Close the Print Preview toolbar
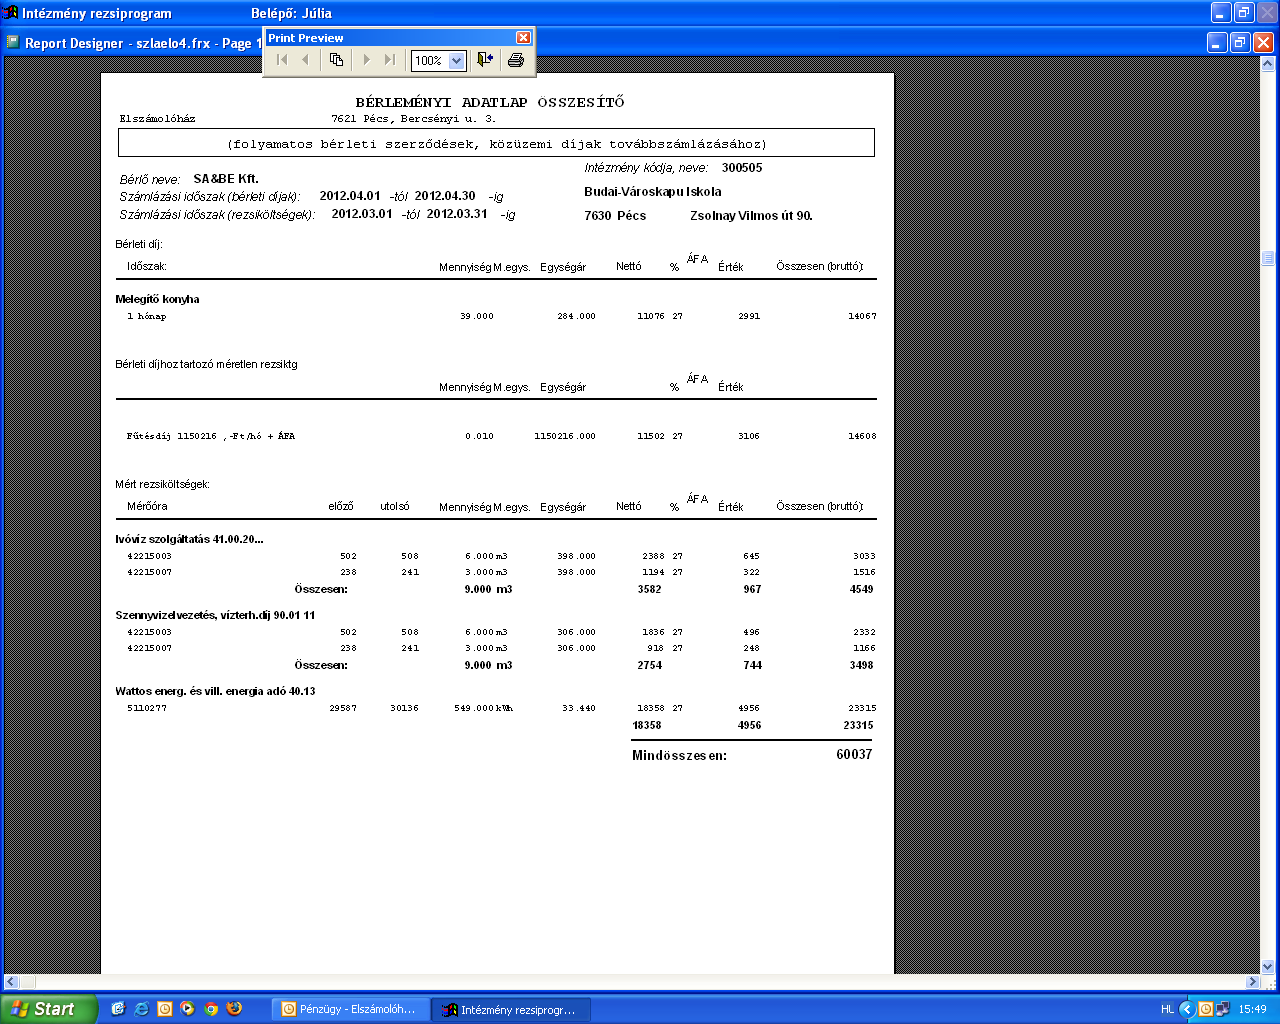1280x1024 pixels. tap(523, 37)
